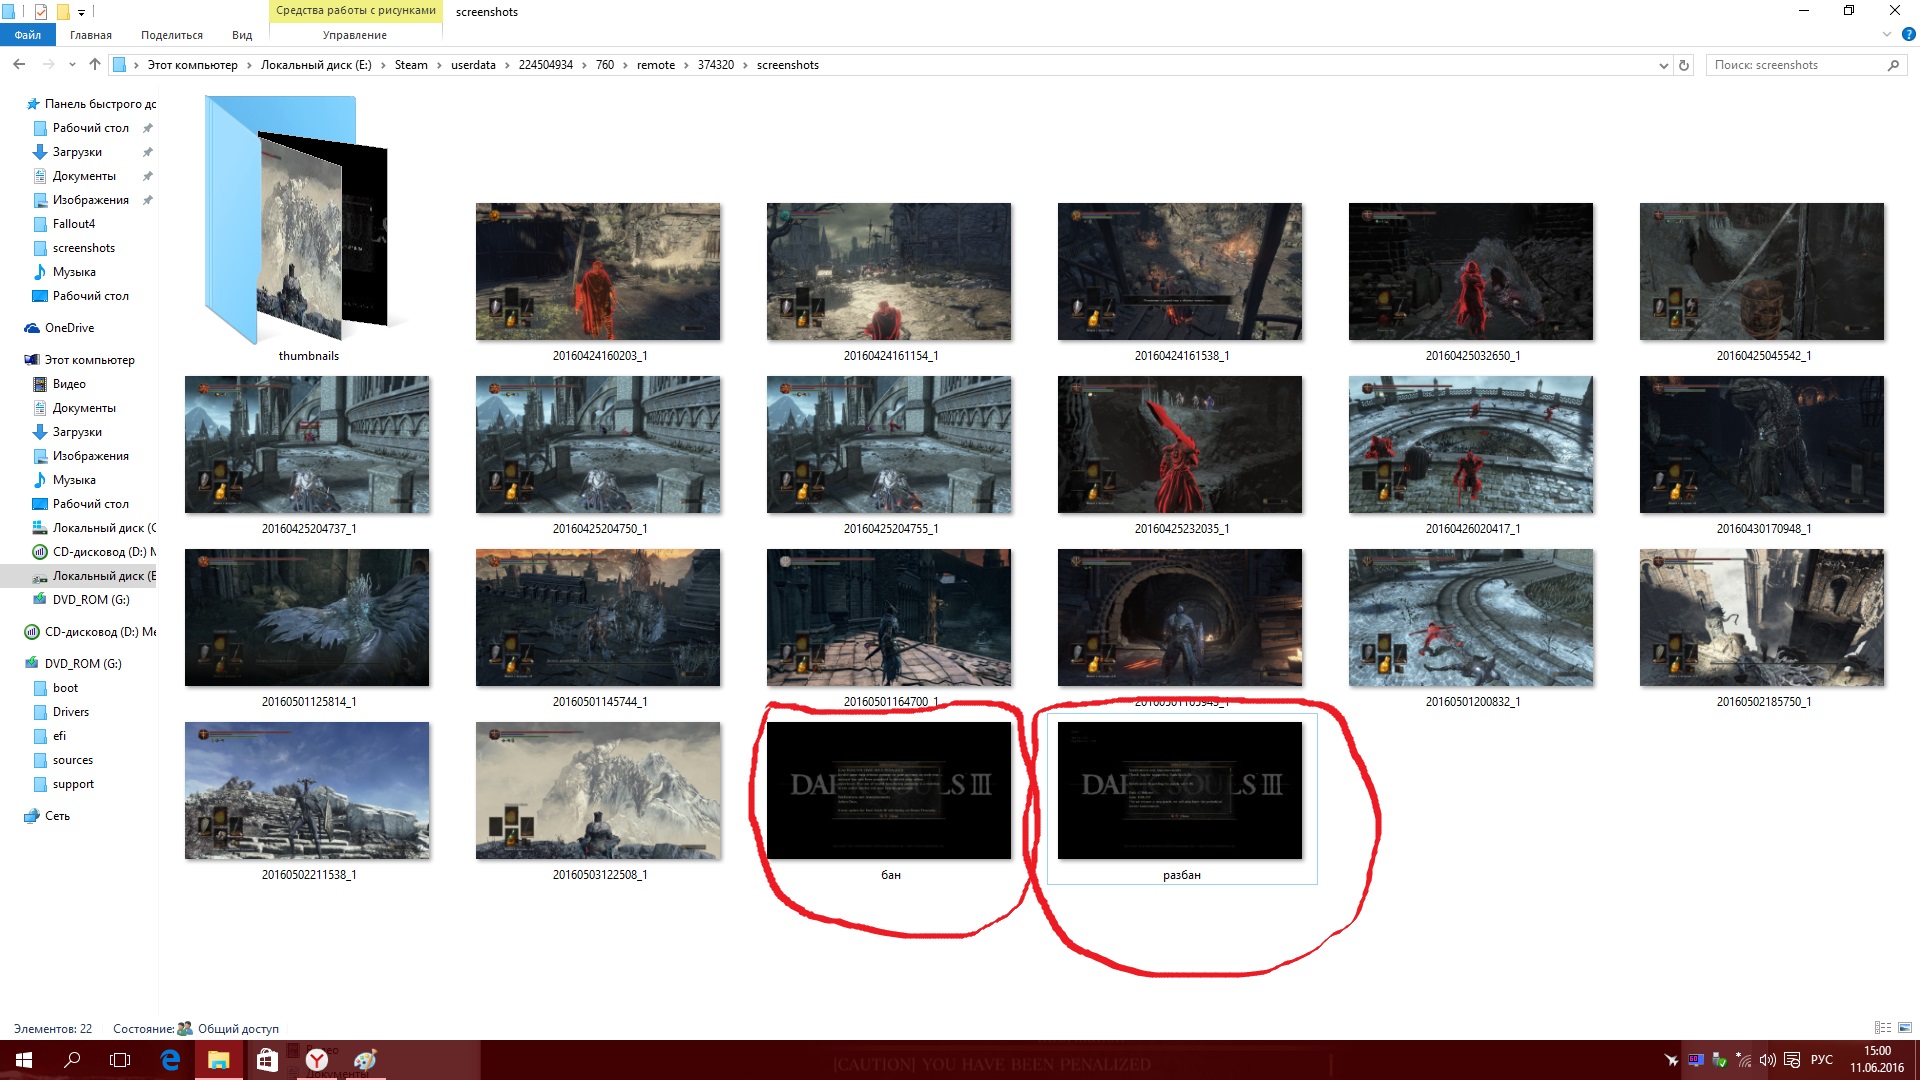Open the Help question mark icon
The height and width of the screenshot is (1080, 1920).
[1908, 34]
